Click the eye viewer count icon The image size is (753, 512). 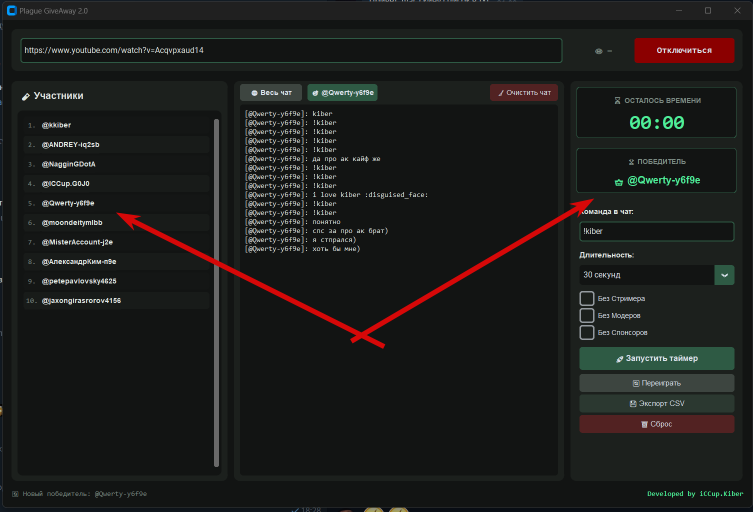point(598,51)
